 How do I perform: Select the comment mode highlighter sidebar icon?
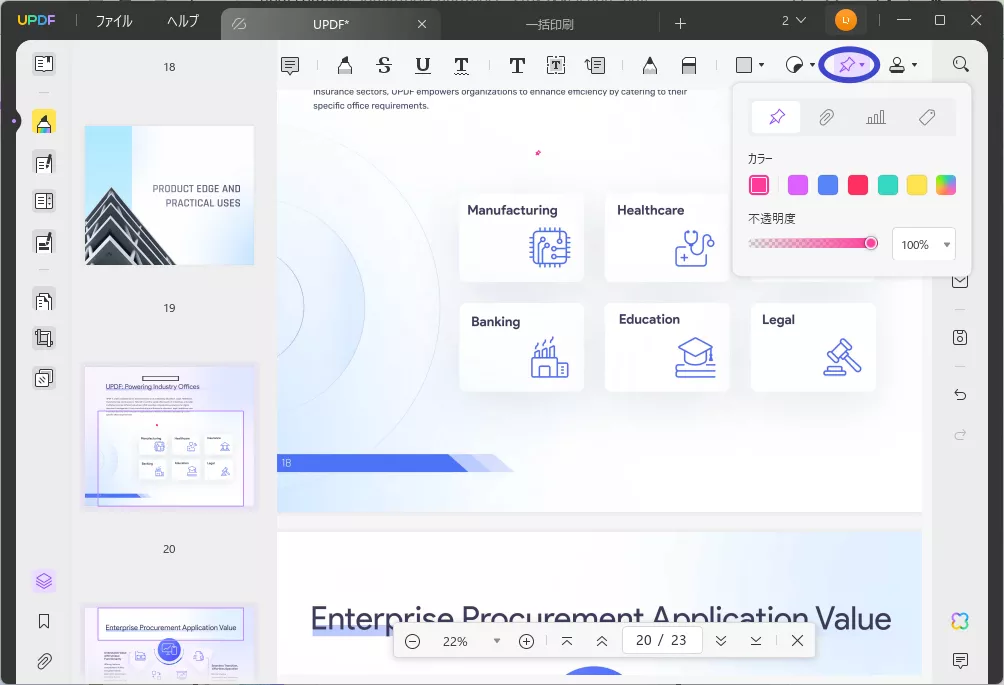pyautogui.click(x=44, y=122)
